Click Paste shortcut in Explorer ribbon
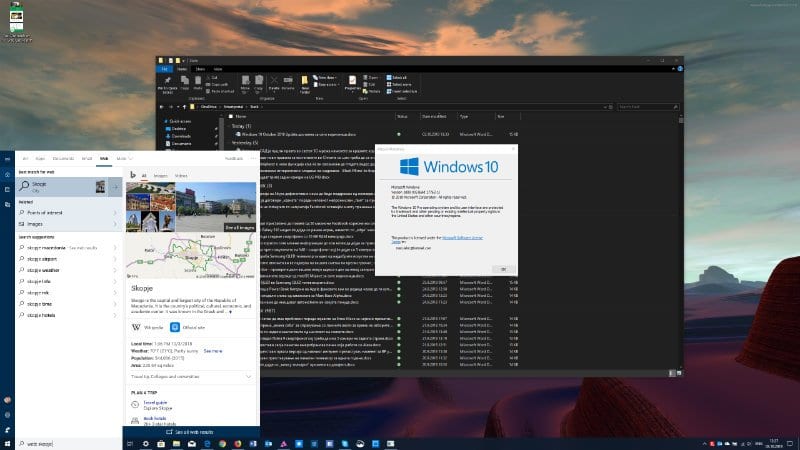Image resolution: width=800 pixels, height=450 pixels. point(220,91)
